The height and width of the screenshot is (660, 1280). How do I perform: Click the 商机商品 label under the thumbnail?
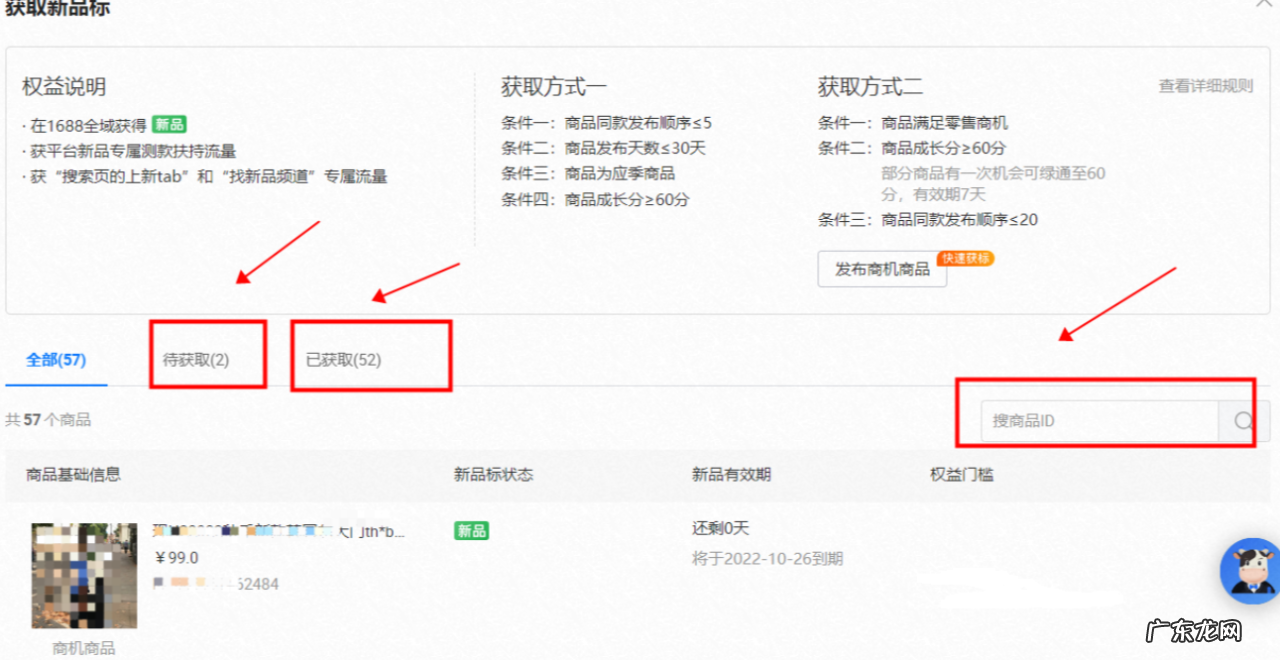click(x=84, y=648)
